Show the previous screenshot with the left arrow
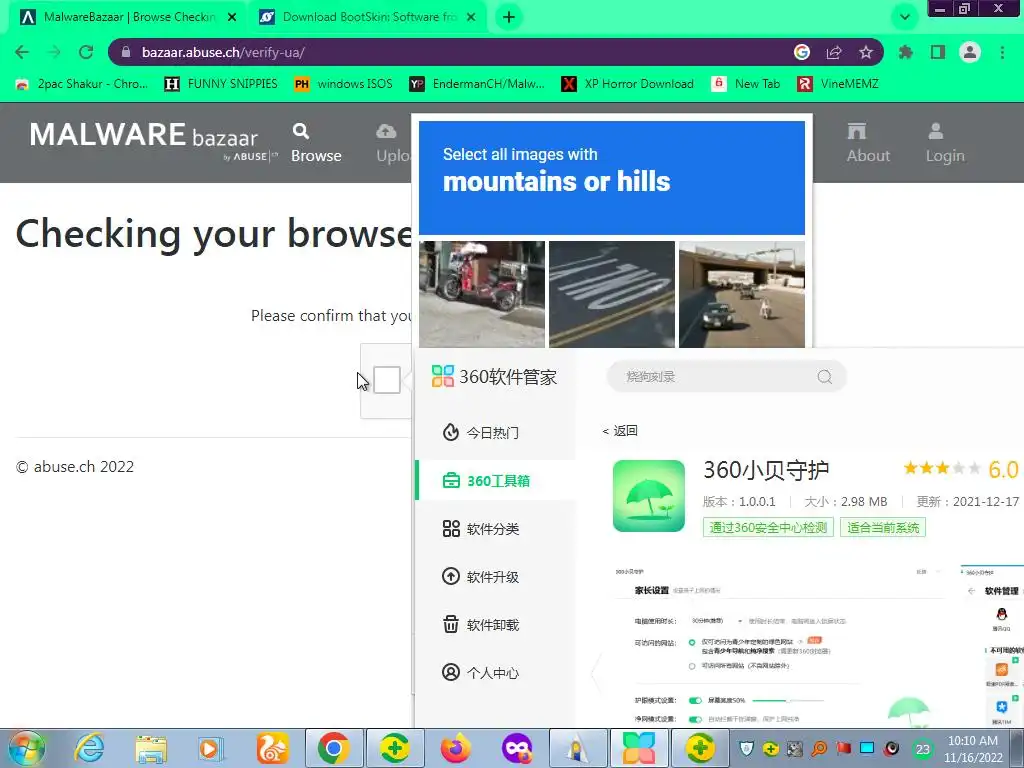 [x=596, y=673]
